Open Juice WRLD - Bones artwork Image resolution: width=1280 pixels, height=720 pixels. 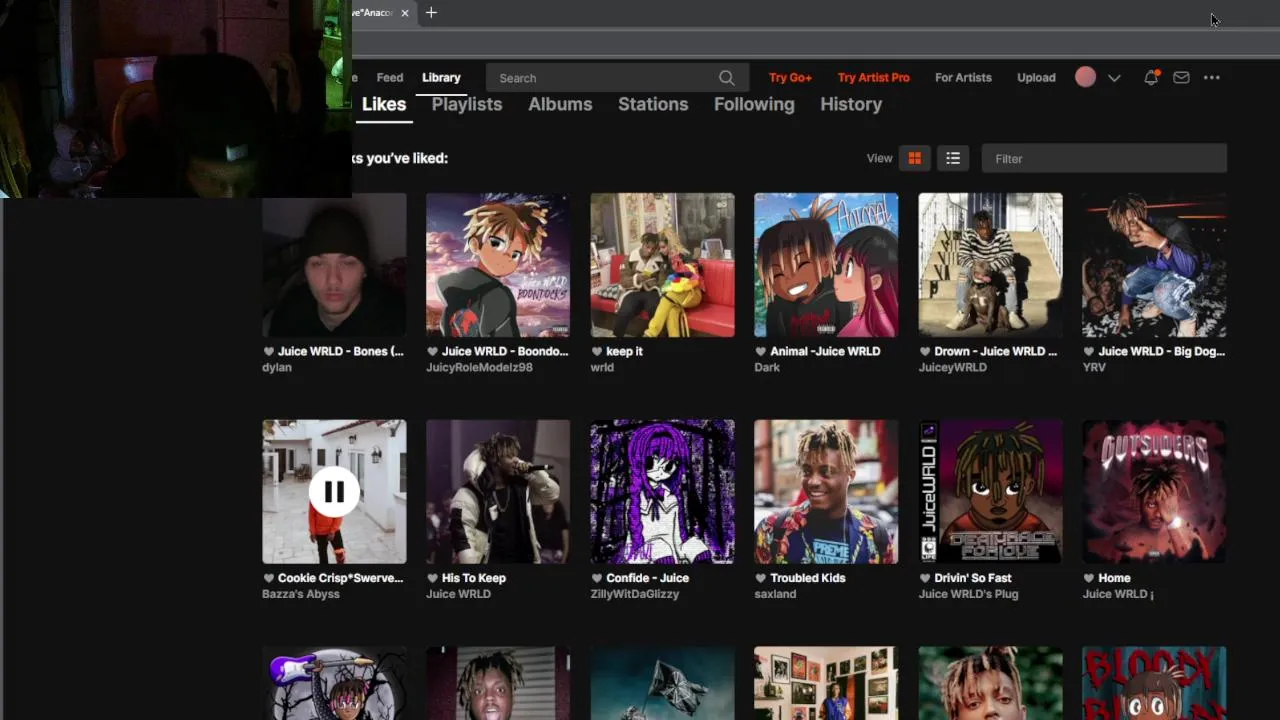click(x=334, y=265)
